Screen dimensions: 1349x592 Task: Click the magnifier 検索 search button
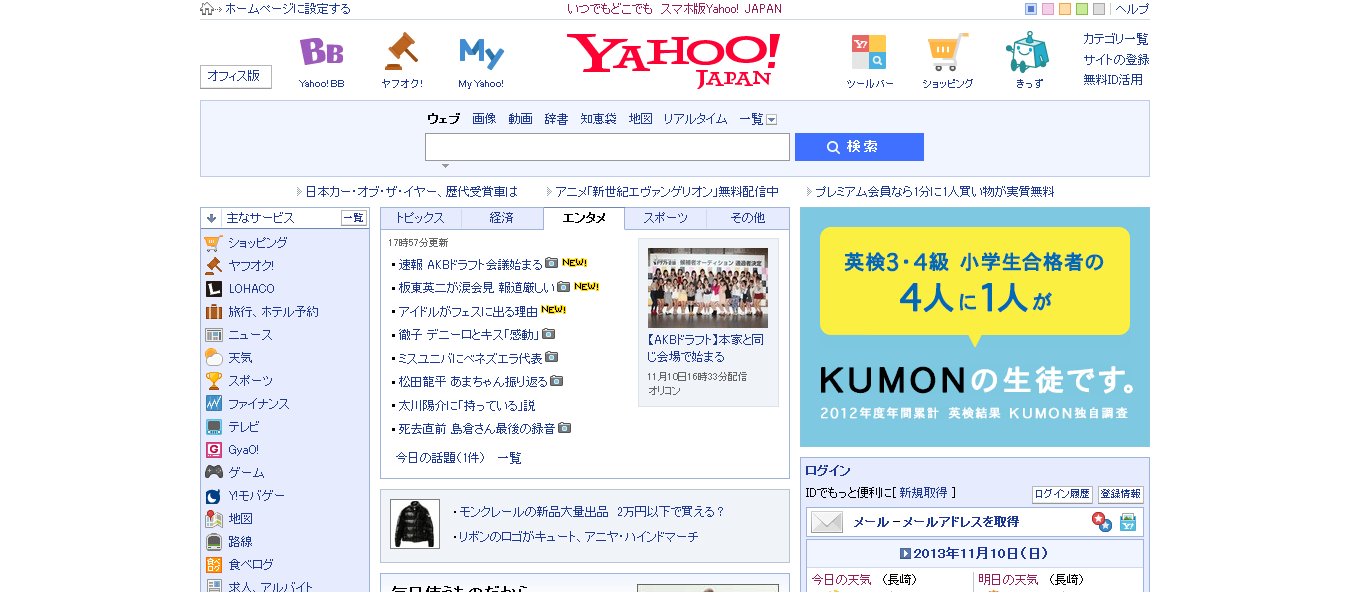click(859, 147)
